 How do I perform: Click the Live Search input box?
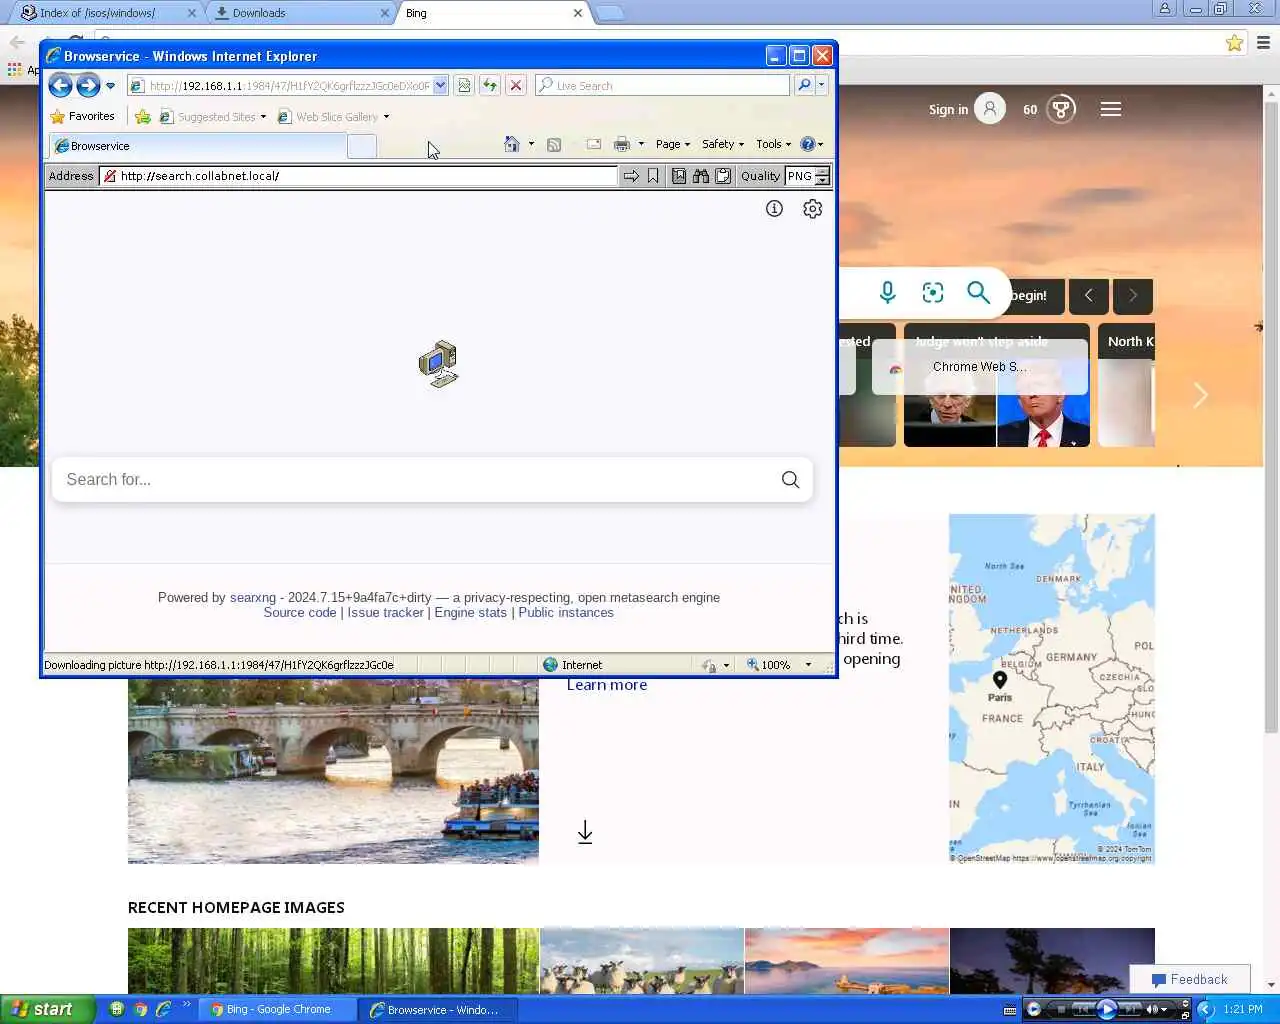(664, 86)
